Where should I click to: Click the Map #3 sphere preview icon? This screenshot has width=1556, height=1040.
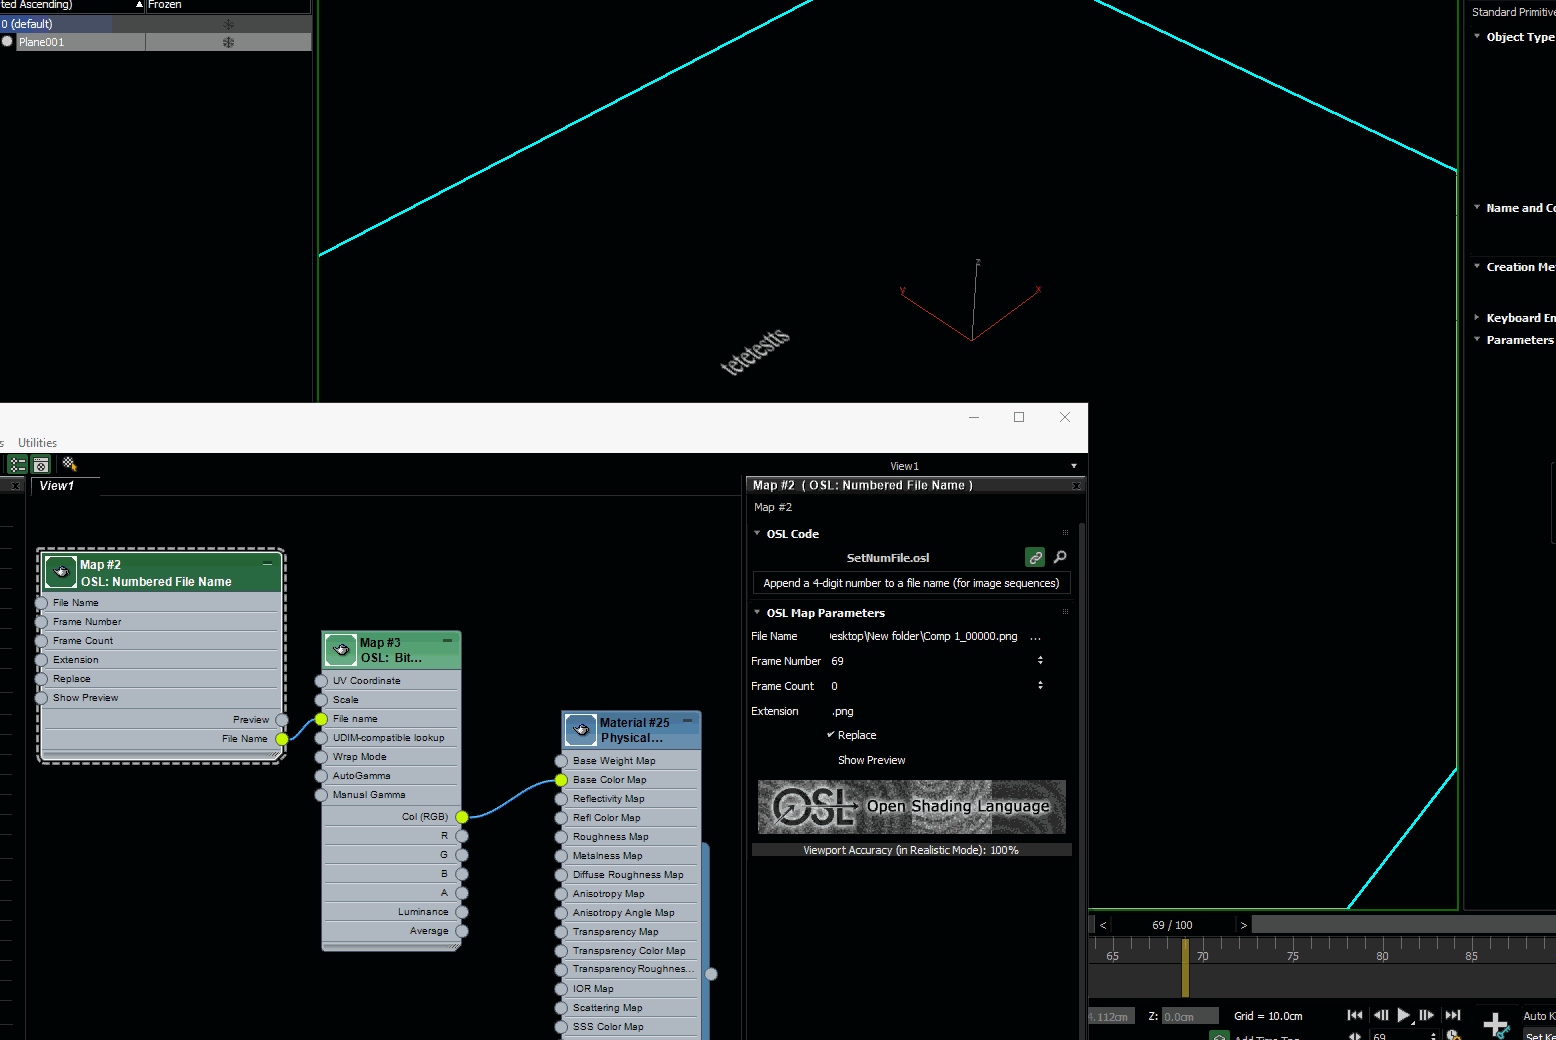click(340, 649)
